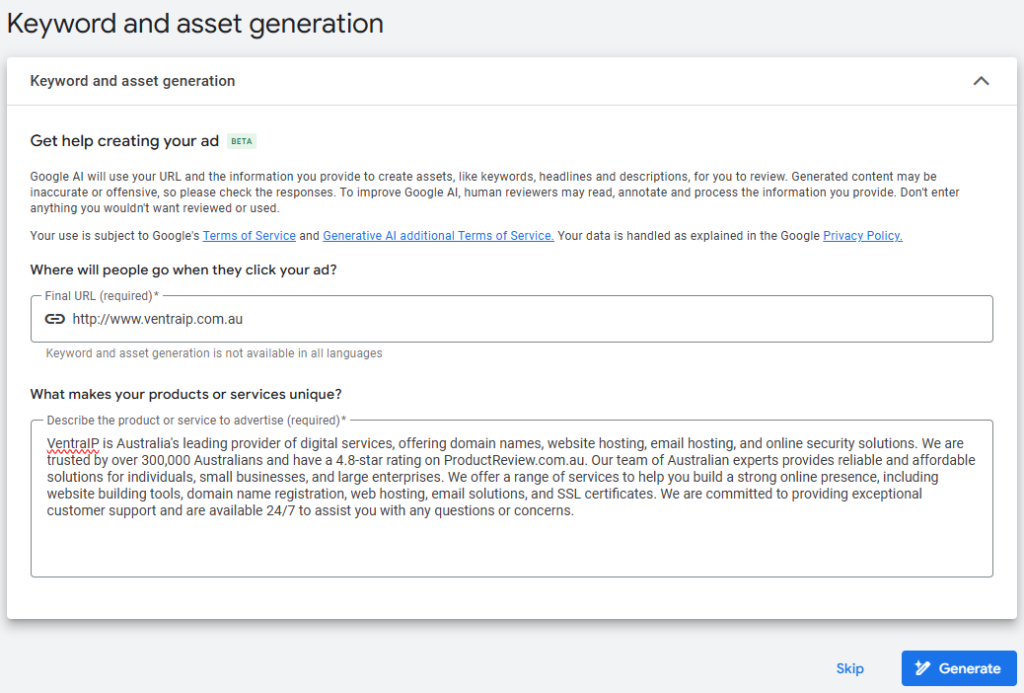This screenshot has width=1024, height=693.
Task: Click the magic wand icon on the Generate button
Action: click(x=922, y=668)
